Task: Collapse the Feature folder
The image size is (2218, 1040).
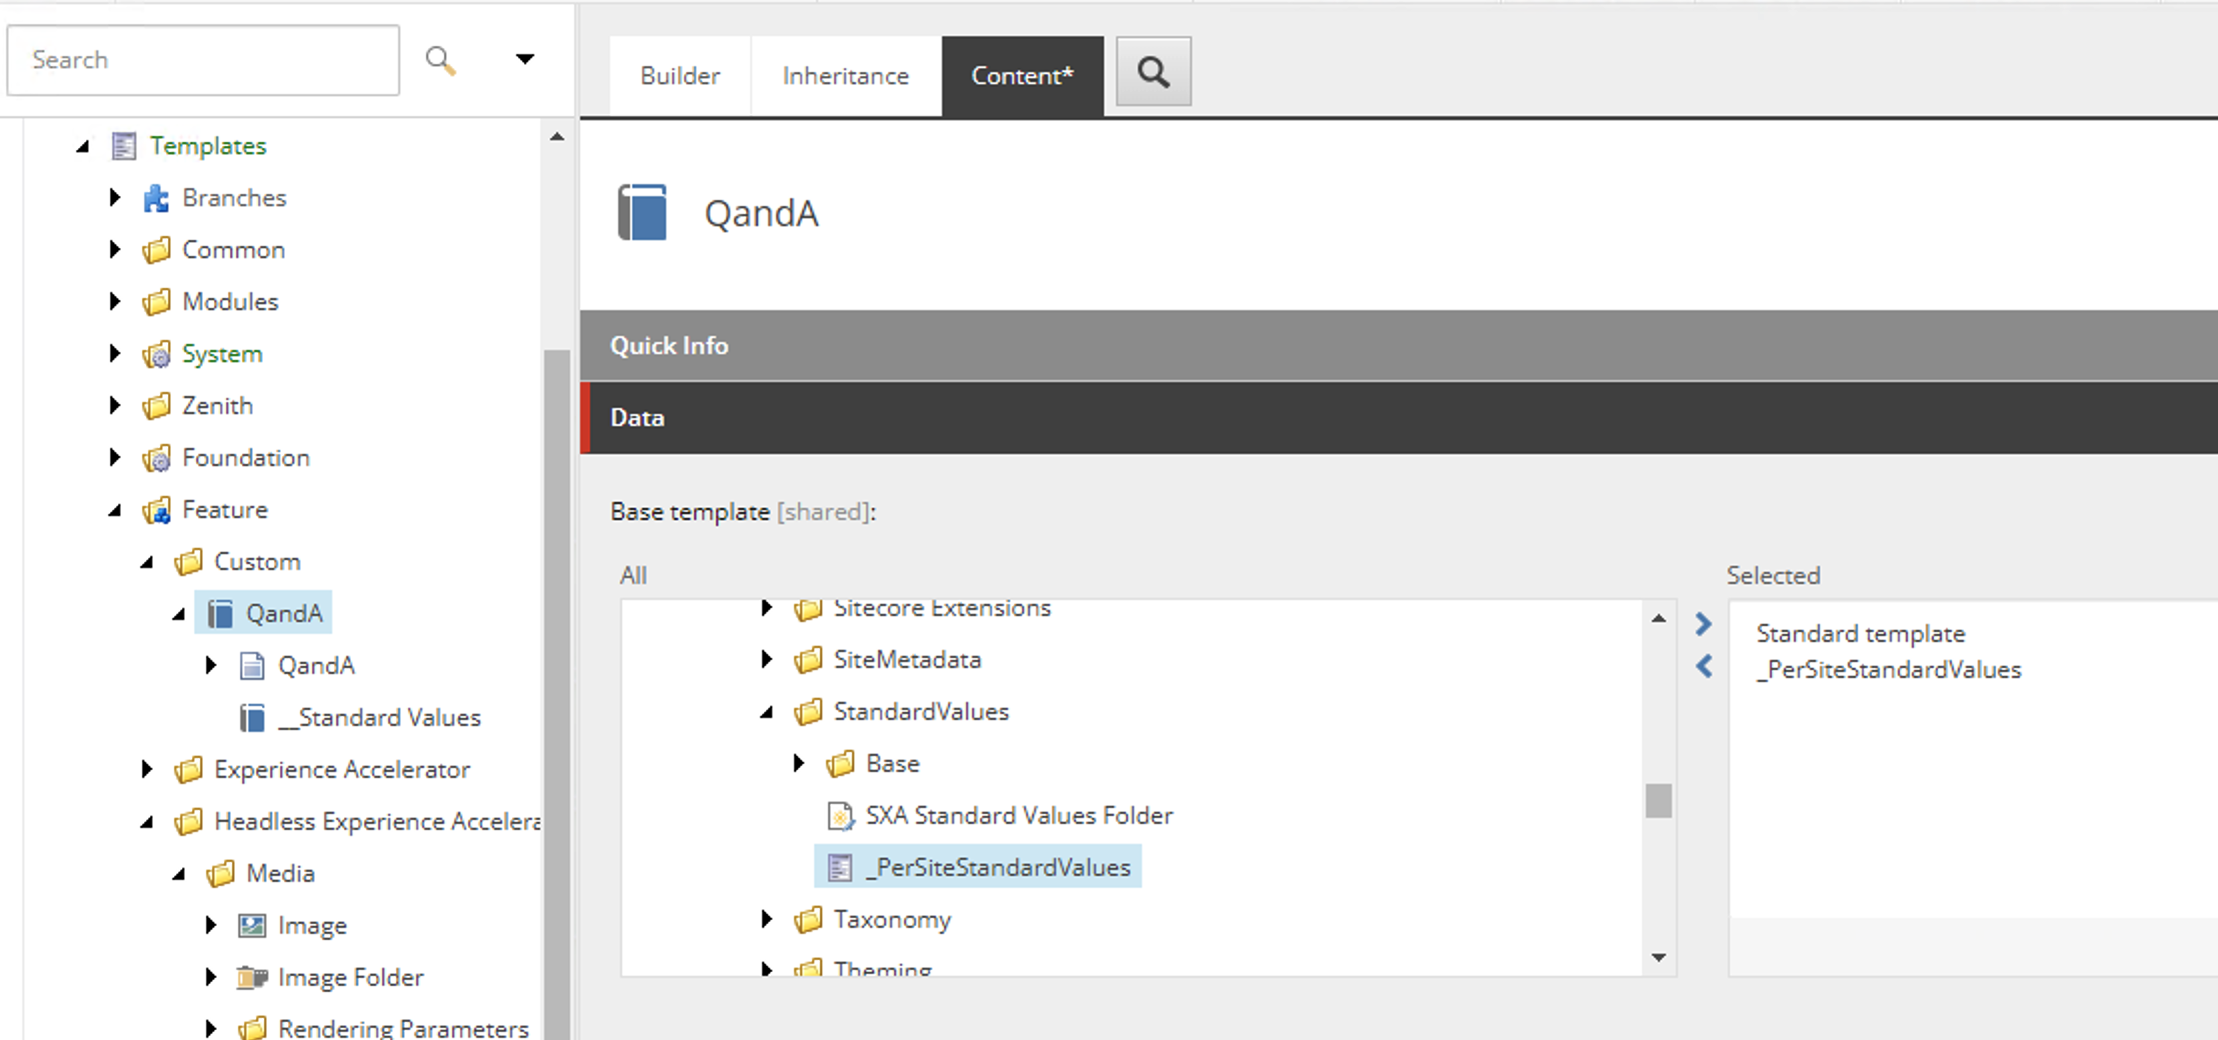Action: pos(115,511)
